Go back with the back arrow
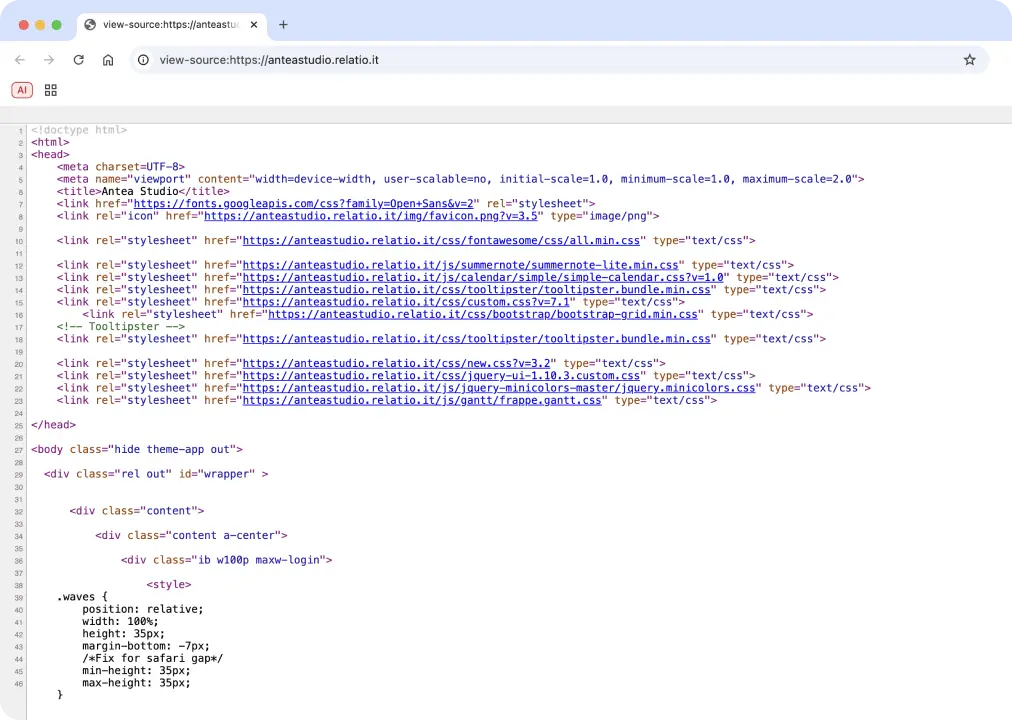This screenshot has width=1012, height=720. (20, 60)
